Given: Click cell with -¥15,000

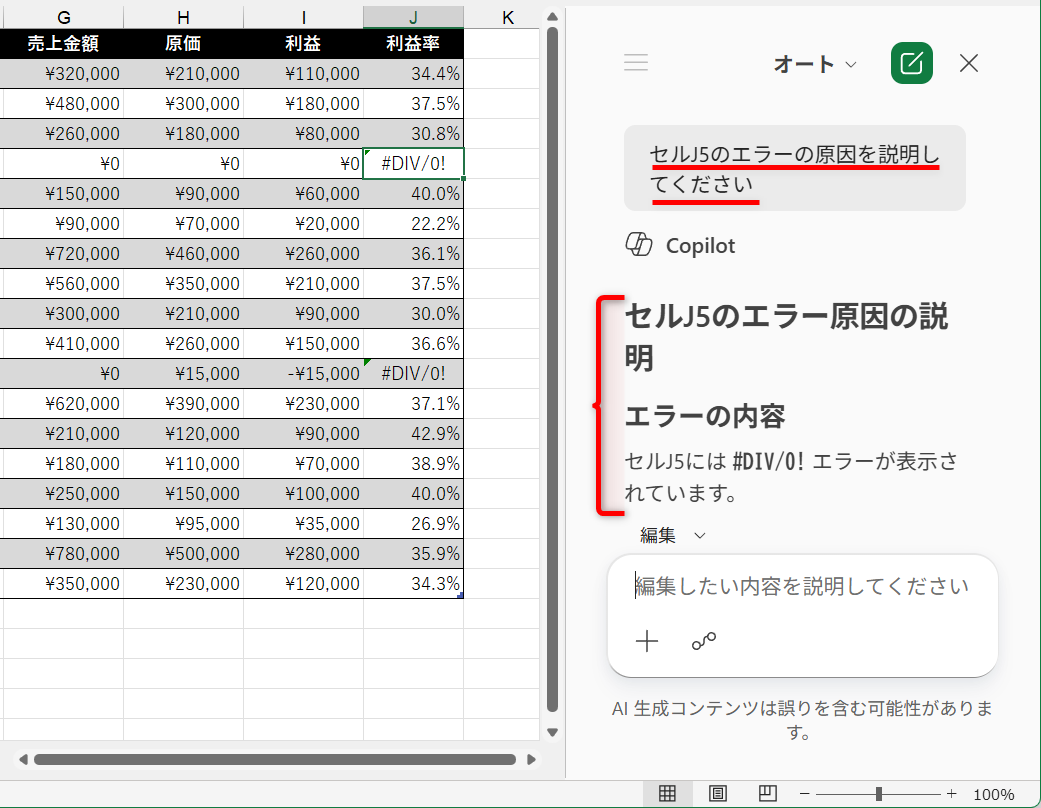Looking at the screenshot, I should pos(303,373).
